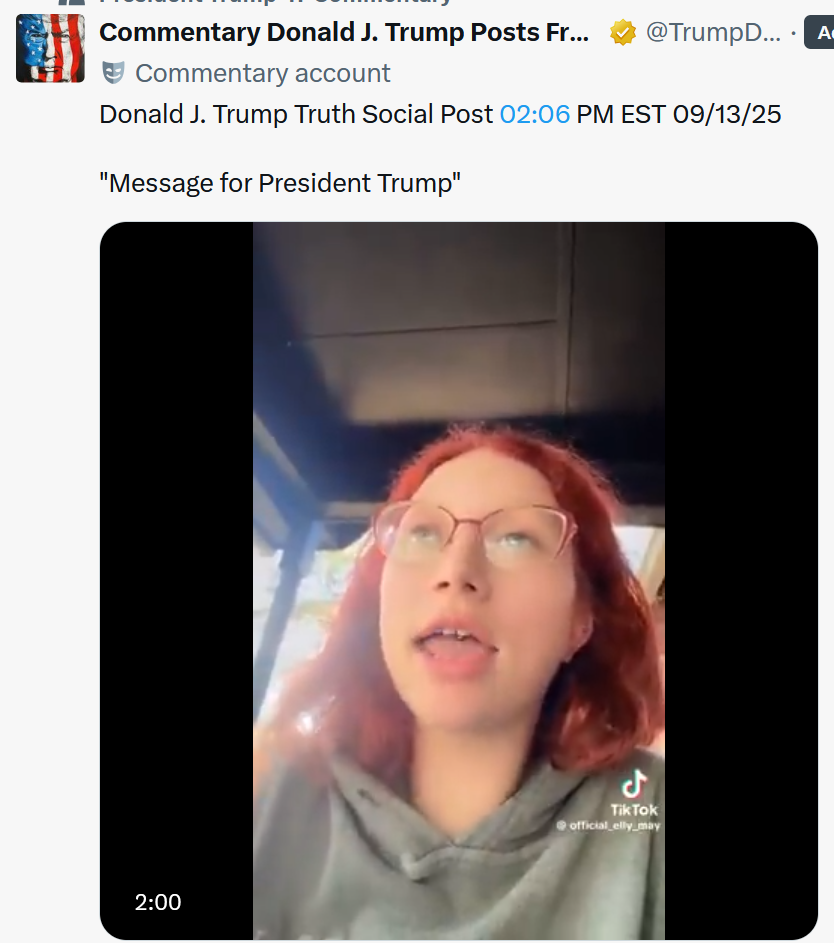Click the Donald J. Trump Truth Social Post text
Screen dimensions: 834x943
296,114
